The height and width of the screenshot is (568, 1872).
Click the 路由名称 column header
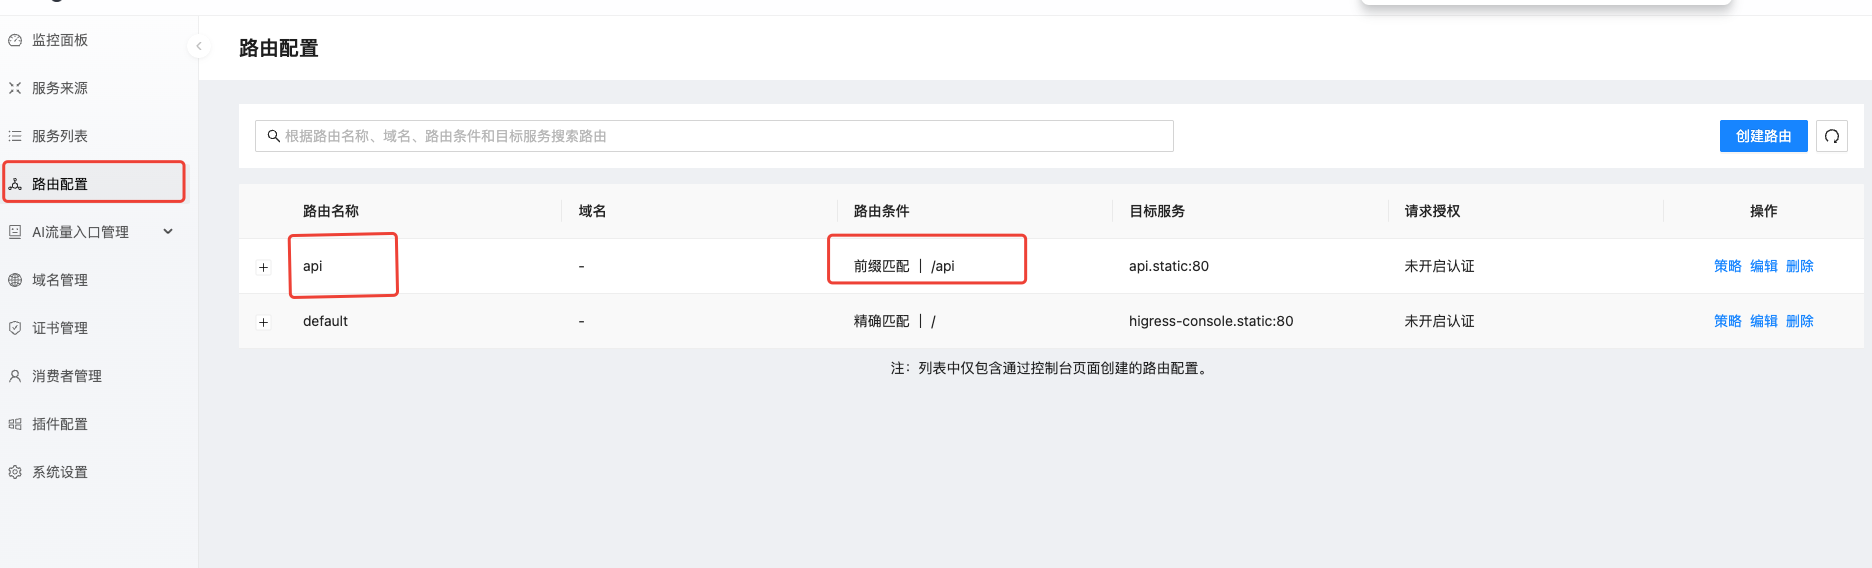(x=331, y=211)
